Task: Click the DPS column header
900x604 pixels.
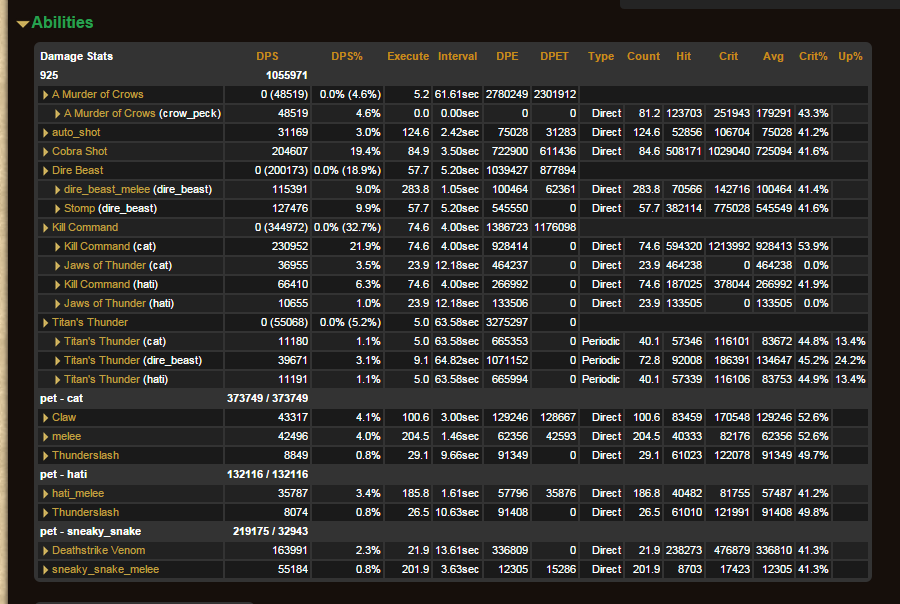Action: coord(267,56)
